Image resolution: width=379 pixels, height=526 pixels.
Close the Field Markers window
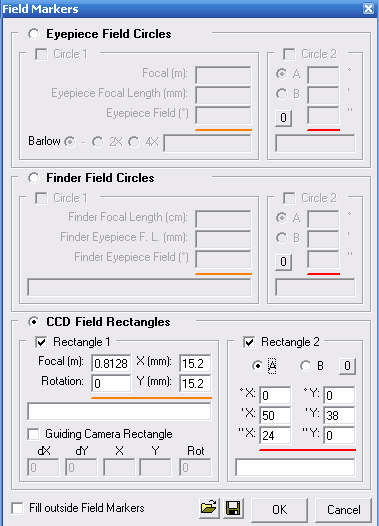(368, 8)
